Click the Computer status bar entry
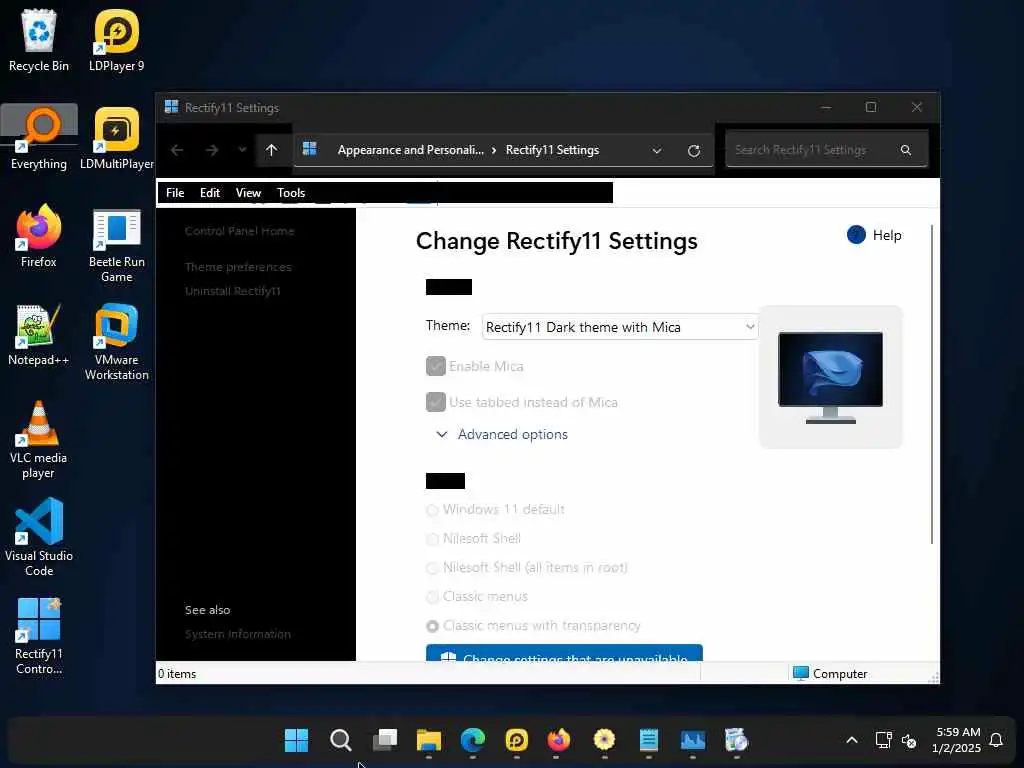This screenshot has width=1024, height=768. coord(829,673)
